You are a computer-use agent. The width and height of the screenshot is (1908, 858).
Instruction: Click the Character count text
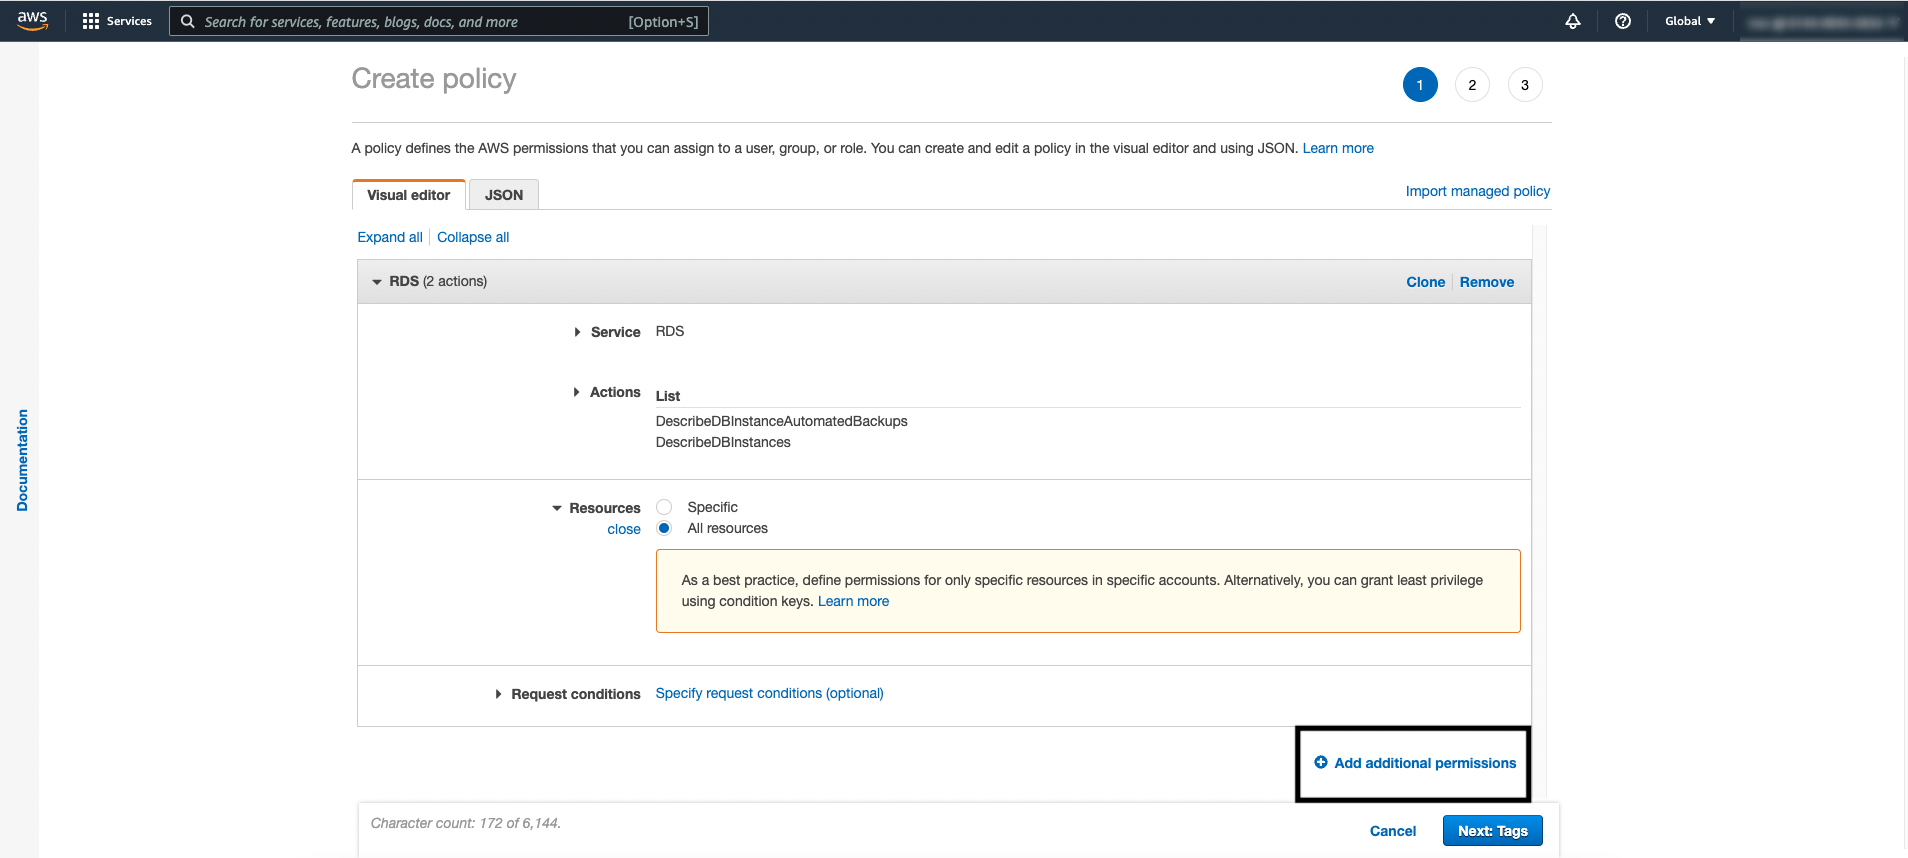(x=466, y=823)
